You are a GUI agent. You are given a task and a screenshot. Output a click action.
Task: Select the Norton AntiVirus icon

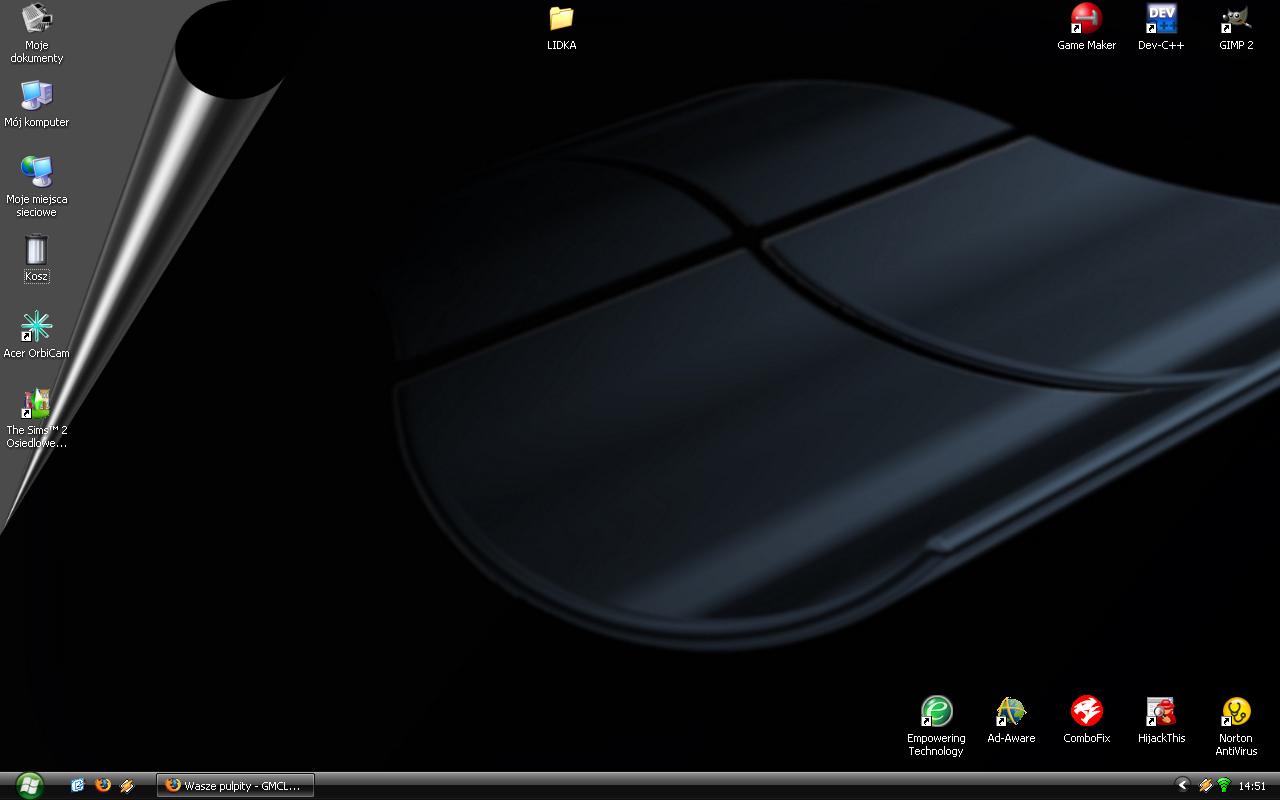point(1236,712)
